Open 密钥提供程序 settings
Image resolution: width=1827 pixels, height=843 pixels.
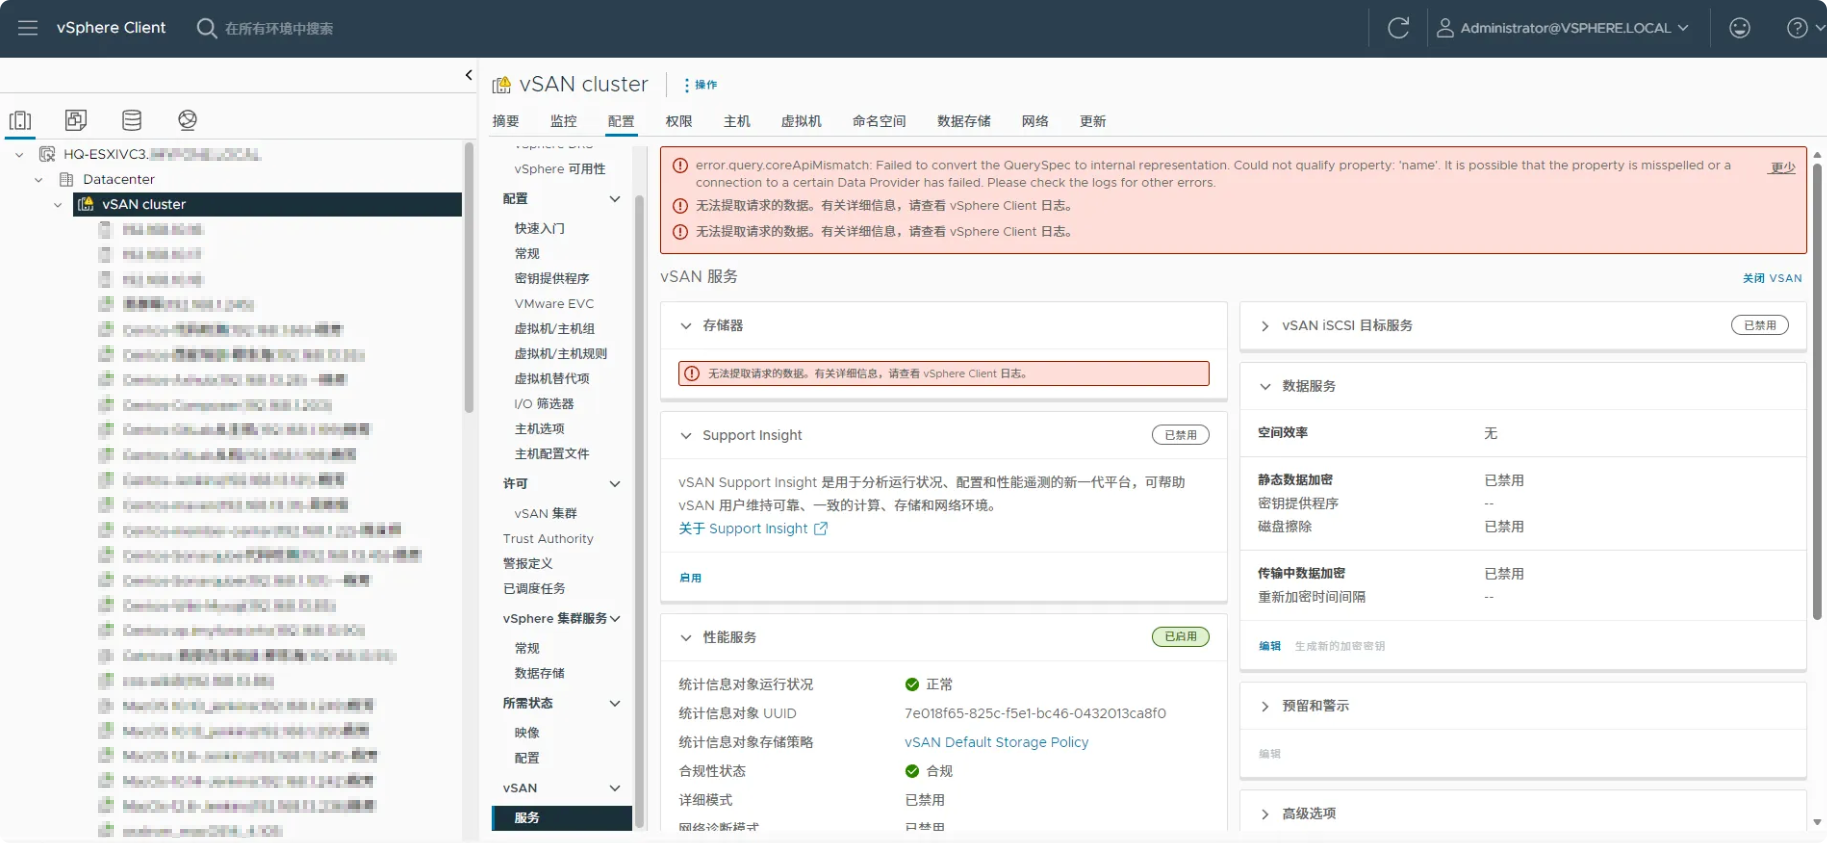pyautogui.click(x=552, y=278)
